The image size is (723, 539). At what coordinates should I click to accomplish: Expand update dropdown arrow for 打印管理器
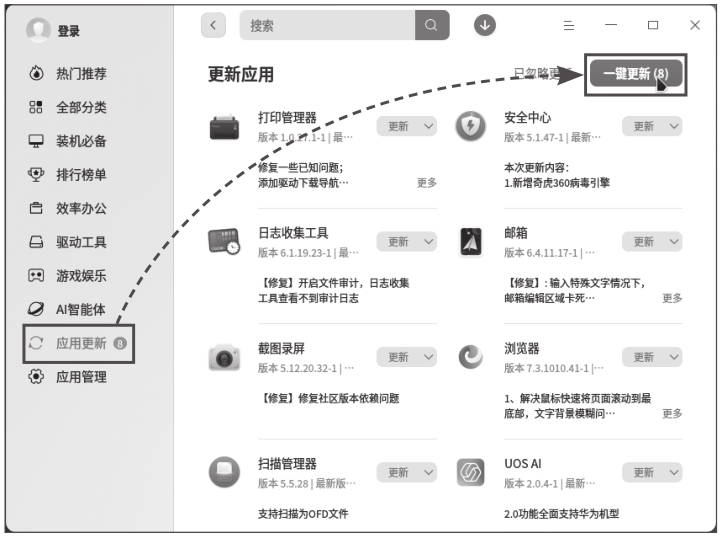click(x=428, y=126)
